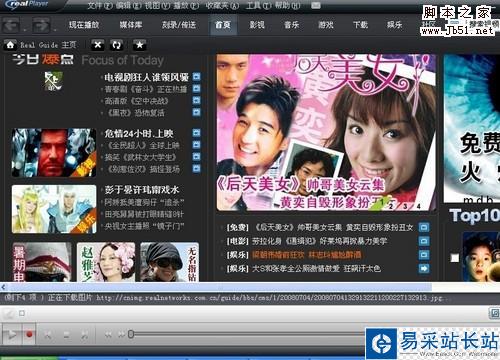Click the next clip button
The image size is (500, 360).
(x=84, y=334)
